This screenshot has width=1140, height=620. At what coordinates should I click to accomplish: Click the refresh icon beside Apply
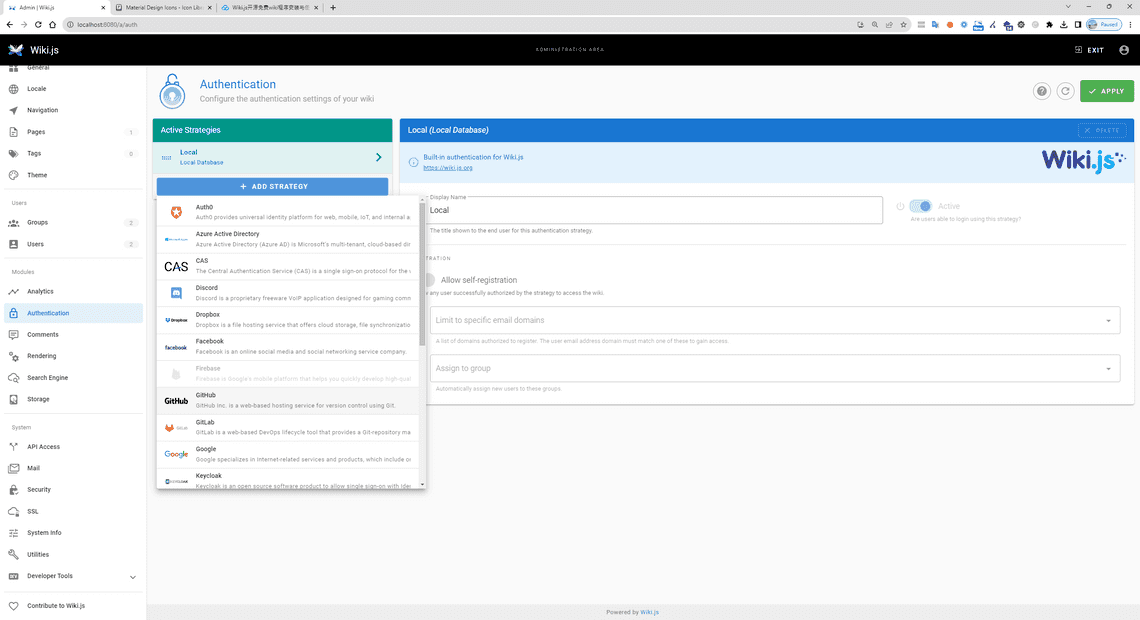point(1066,91)
